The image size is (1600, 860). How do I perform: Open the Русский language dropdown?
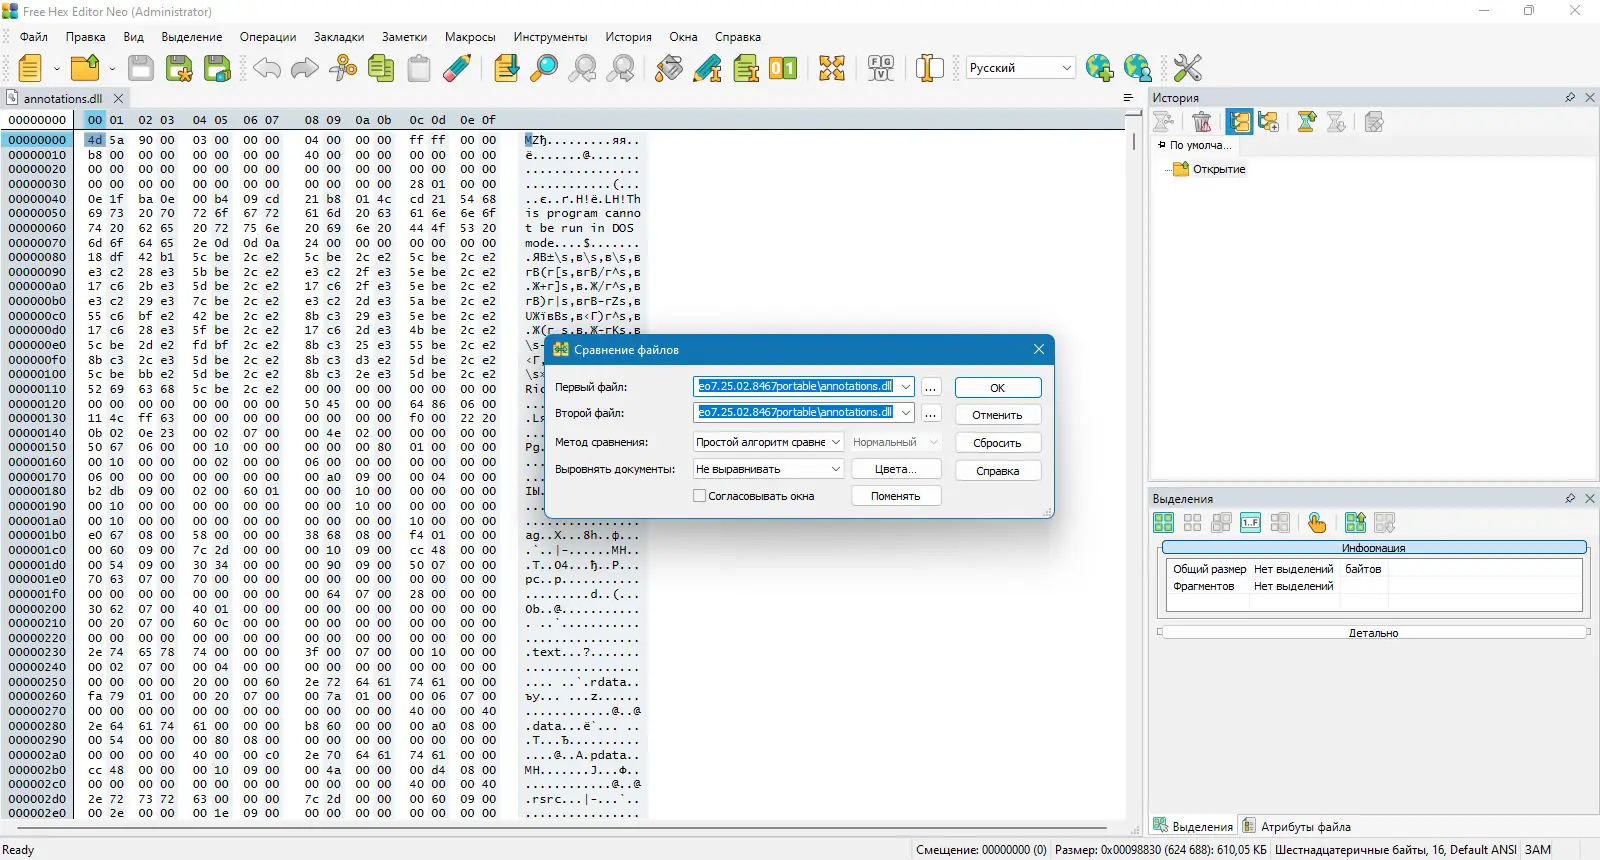click(x=1020, y=68)
